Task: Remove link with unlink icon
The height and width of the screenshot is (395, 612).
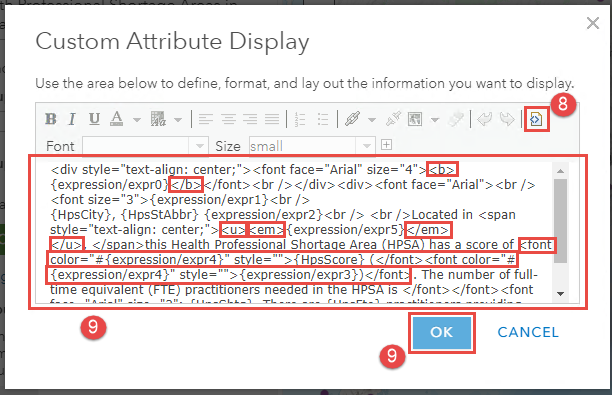Action: pos(393,119)
